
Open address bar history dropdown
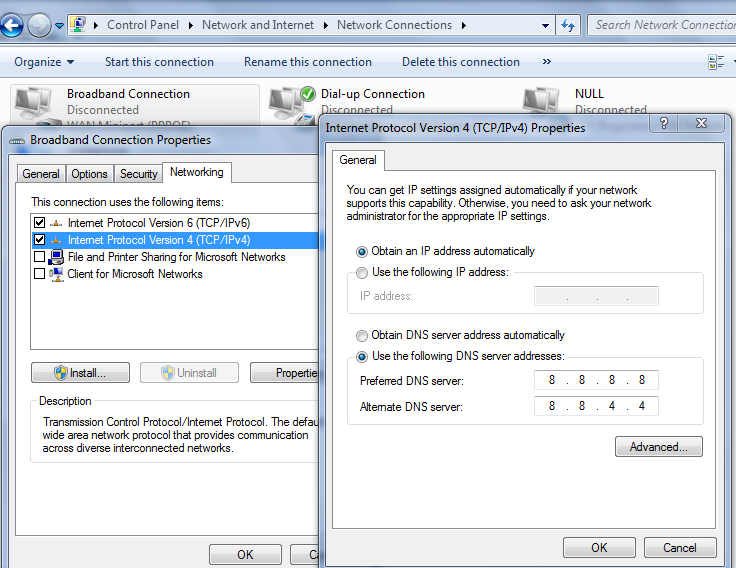545,25
